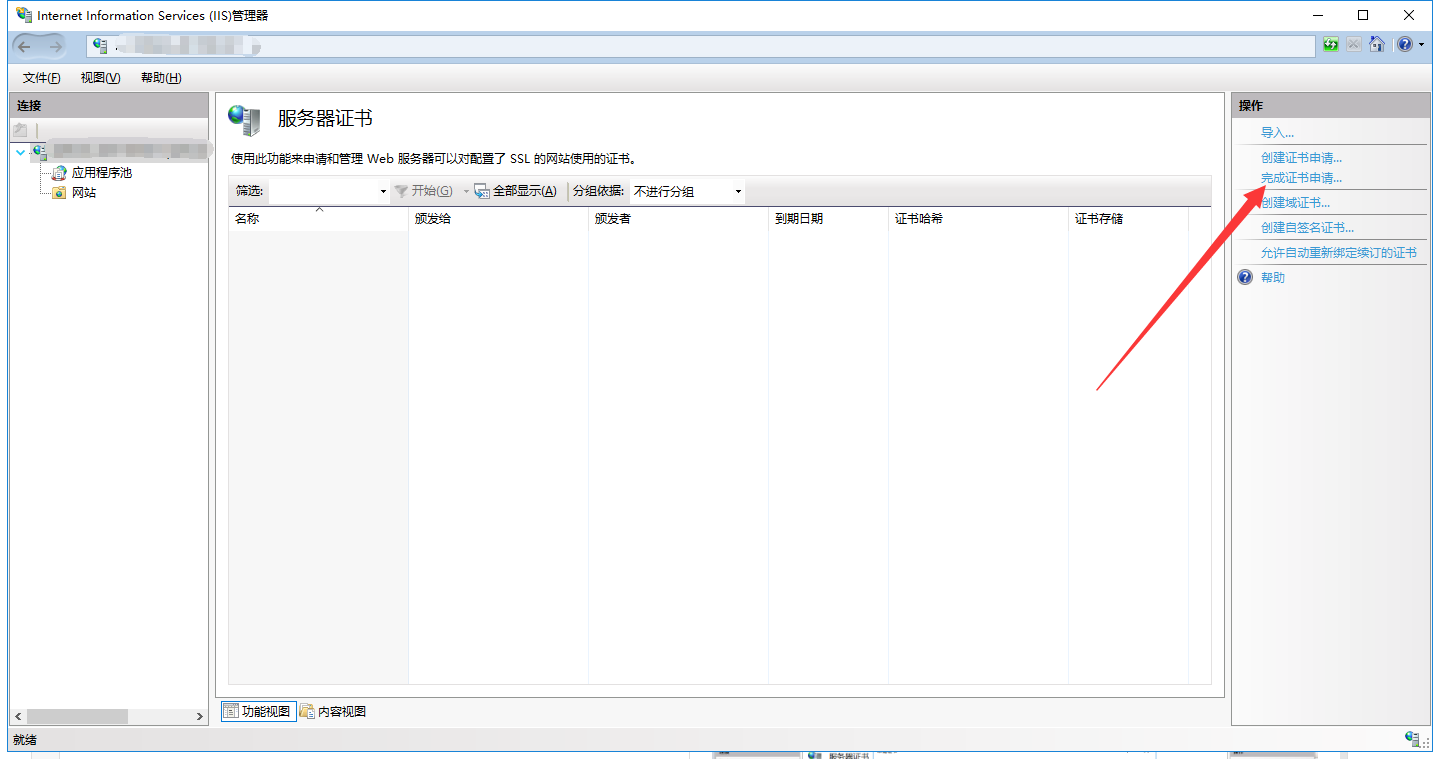
Task: Collapse the server node in connections tree
Action: (x=20, y=152)
